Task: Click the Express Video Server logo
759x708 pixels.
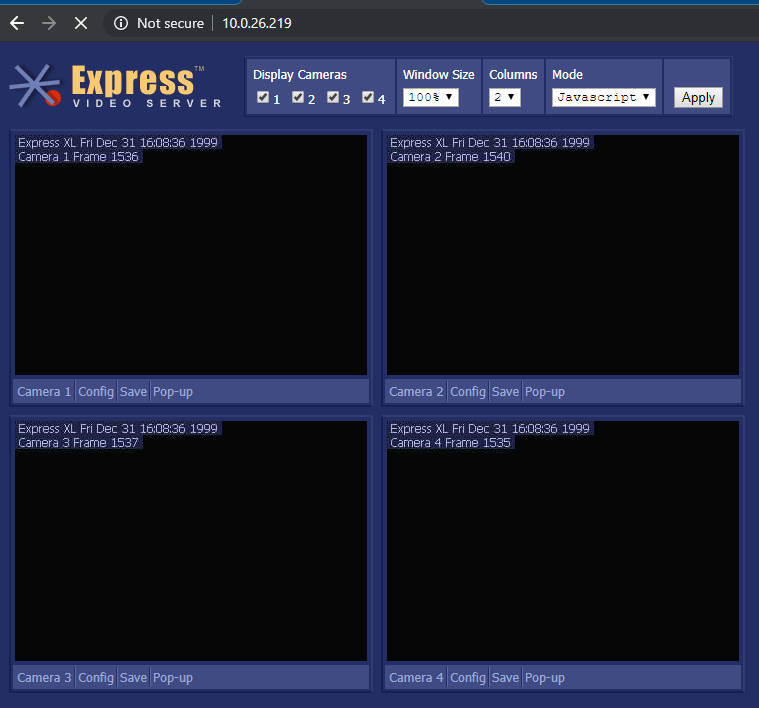Action: click(x=116, y=86)
